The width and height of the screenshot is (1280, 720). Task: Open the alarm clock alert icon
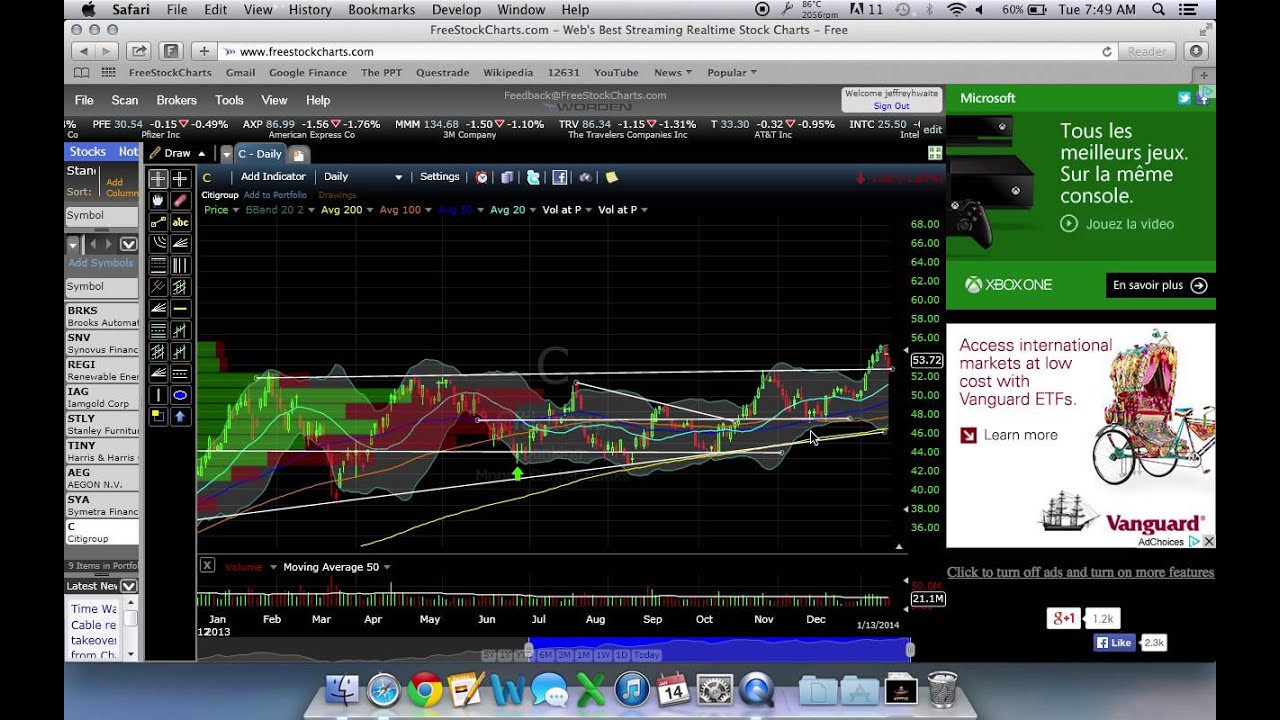pyautogui.click(x=481, y=177)
